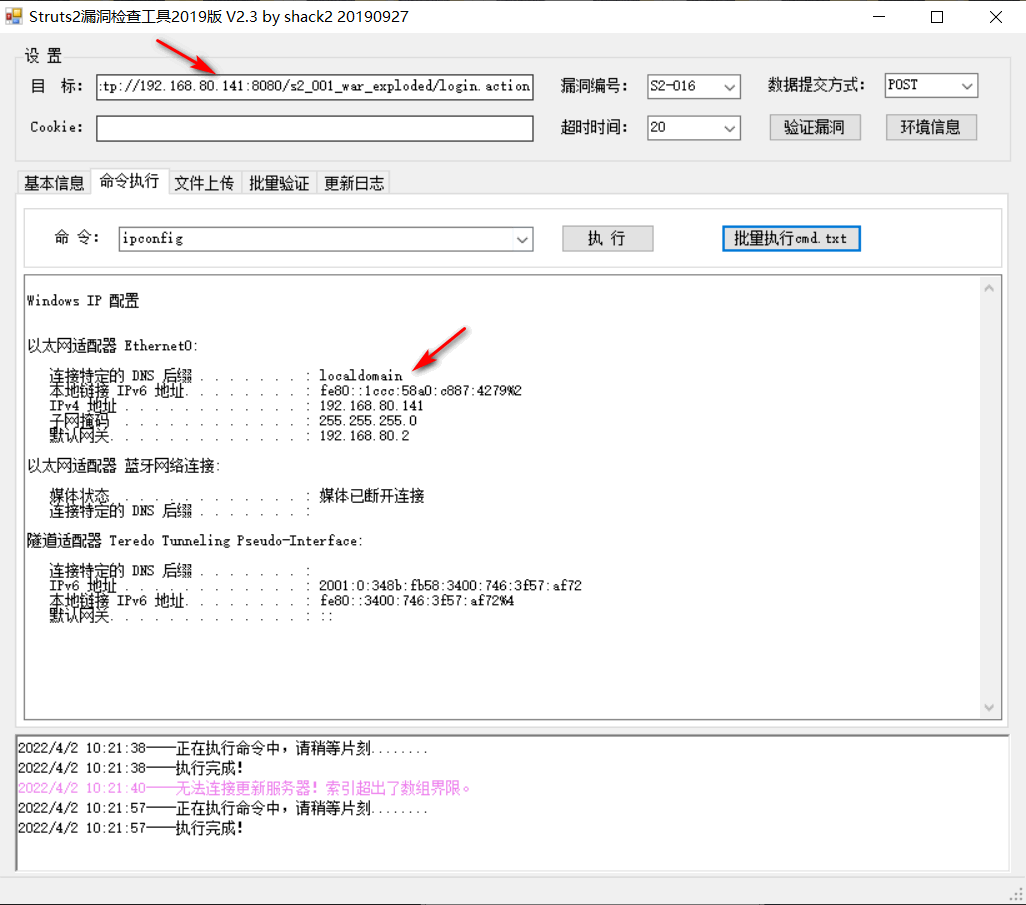Click the default gateway 192.168.80.2 text
This screenshot has height=905, width=1026.
(x=364, y=436)
